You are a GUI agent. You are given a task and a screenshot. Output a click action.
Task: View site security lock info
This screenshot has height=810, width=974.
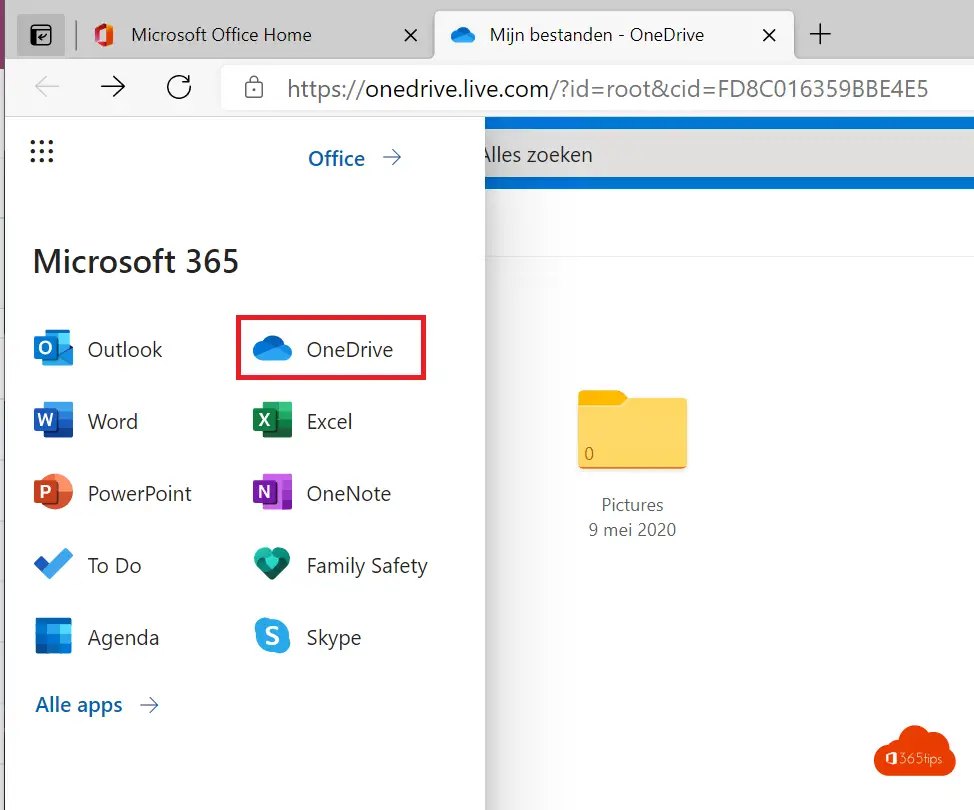[x=253, y=88]
